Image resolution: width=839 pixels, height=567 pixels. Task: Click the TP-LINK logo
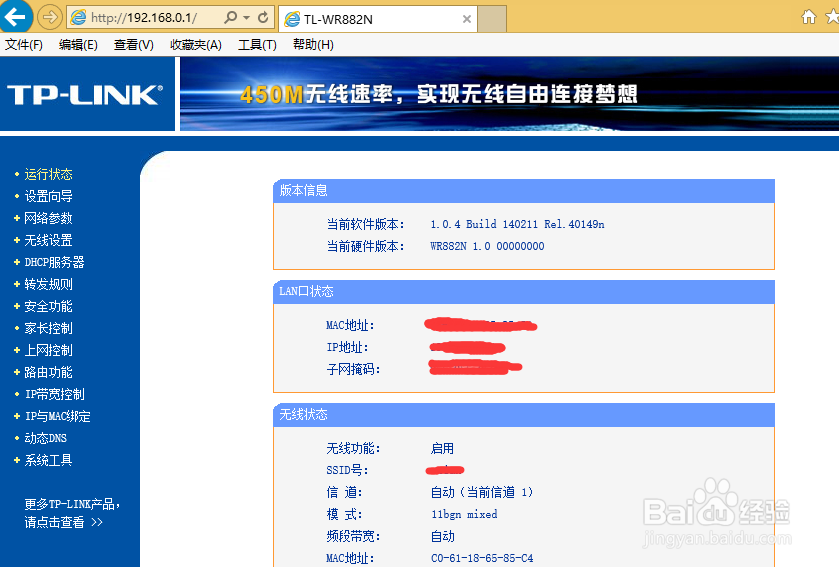tap(85, 95)
